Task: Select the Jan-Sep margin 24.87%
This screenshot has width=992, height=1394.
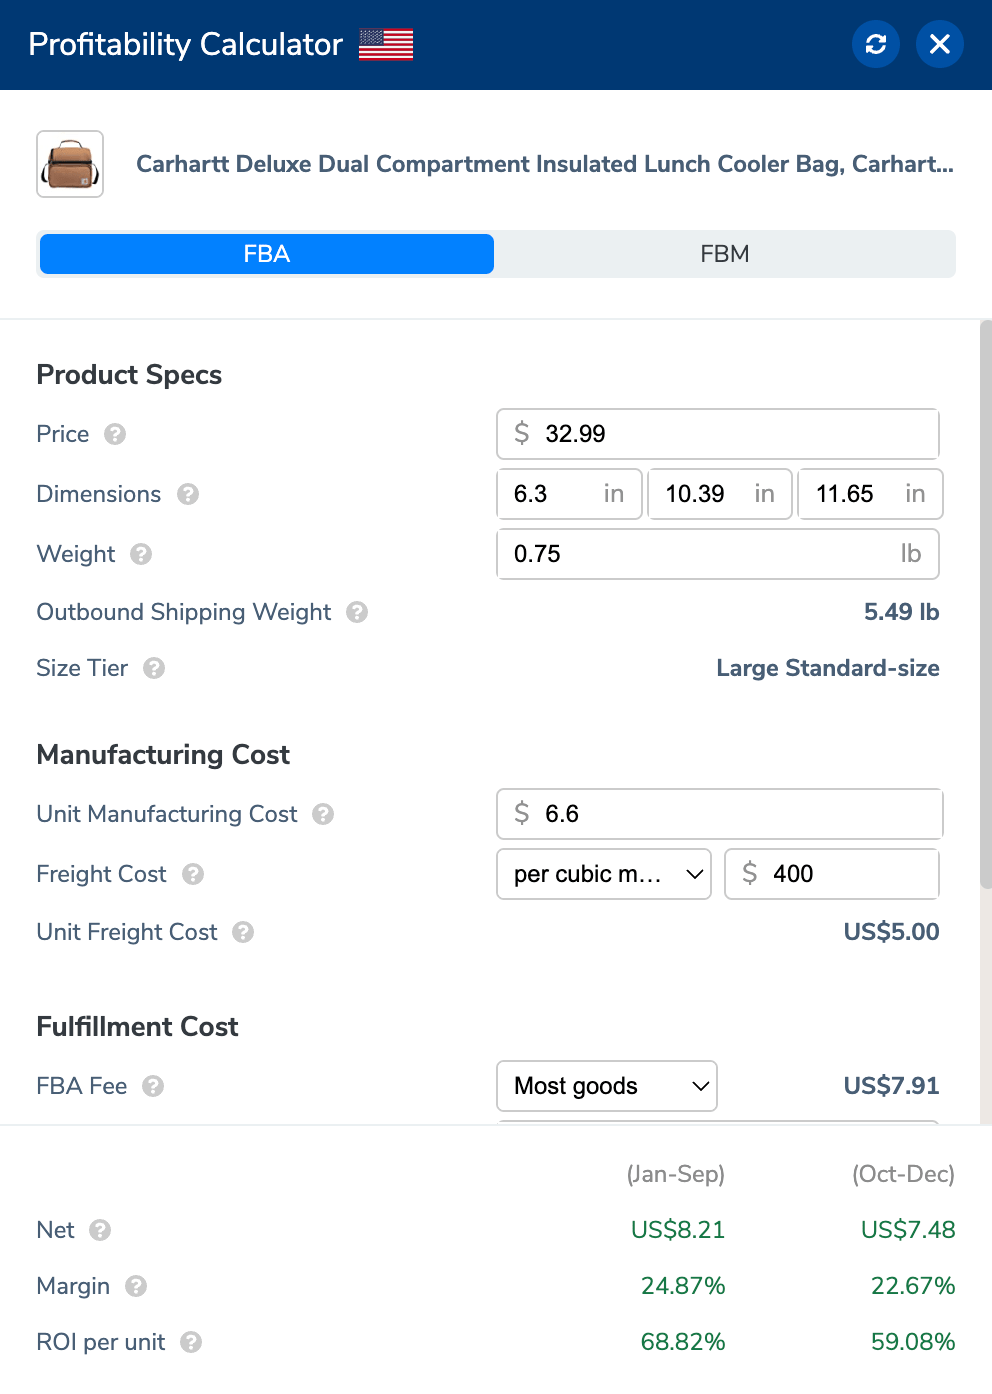Action: pos(683,1286)
